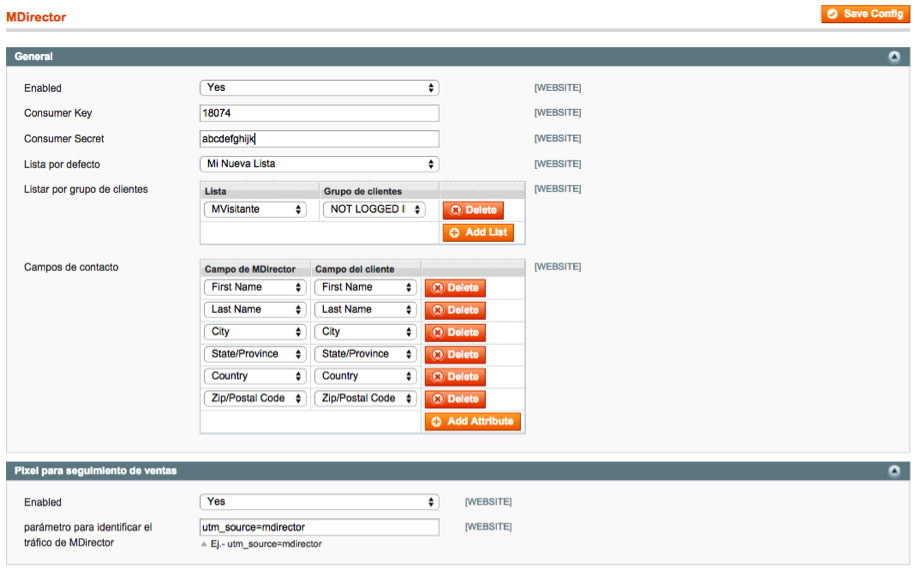Click the Lista column header

coord(215,191)
